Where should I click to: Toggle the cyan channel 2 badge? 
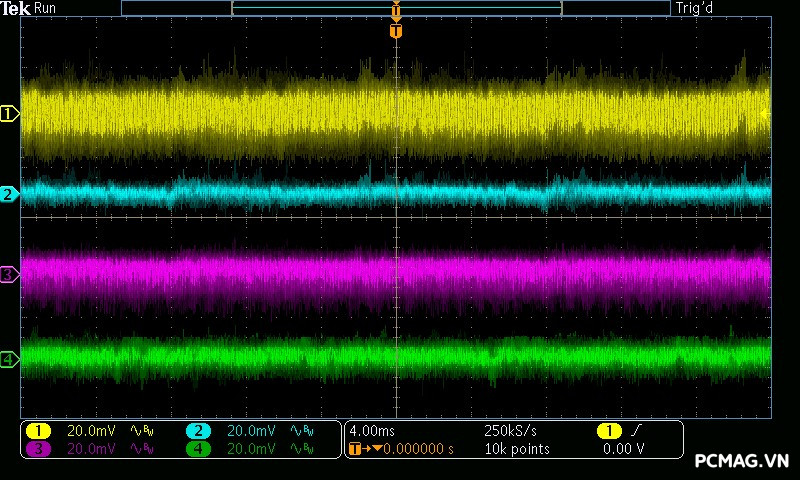[x=198, y=431]
